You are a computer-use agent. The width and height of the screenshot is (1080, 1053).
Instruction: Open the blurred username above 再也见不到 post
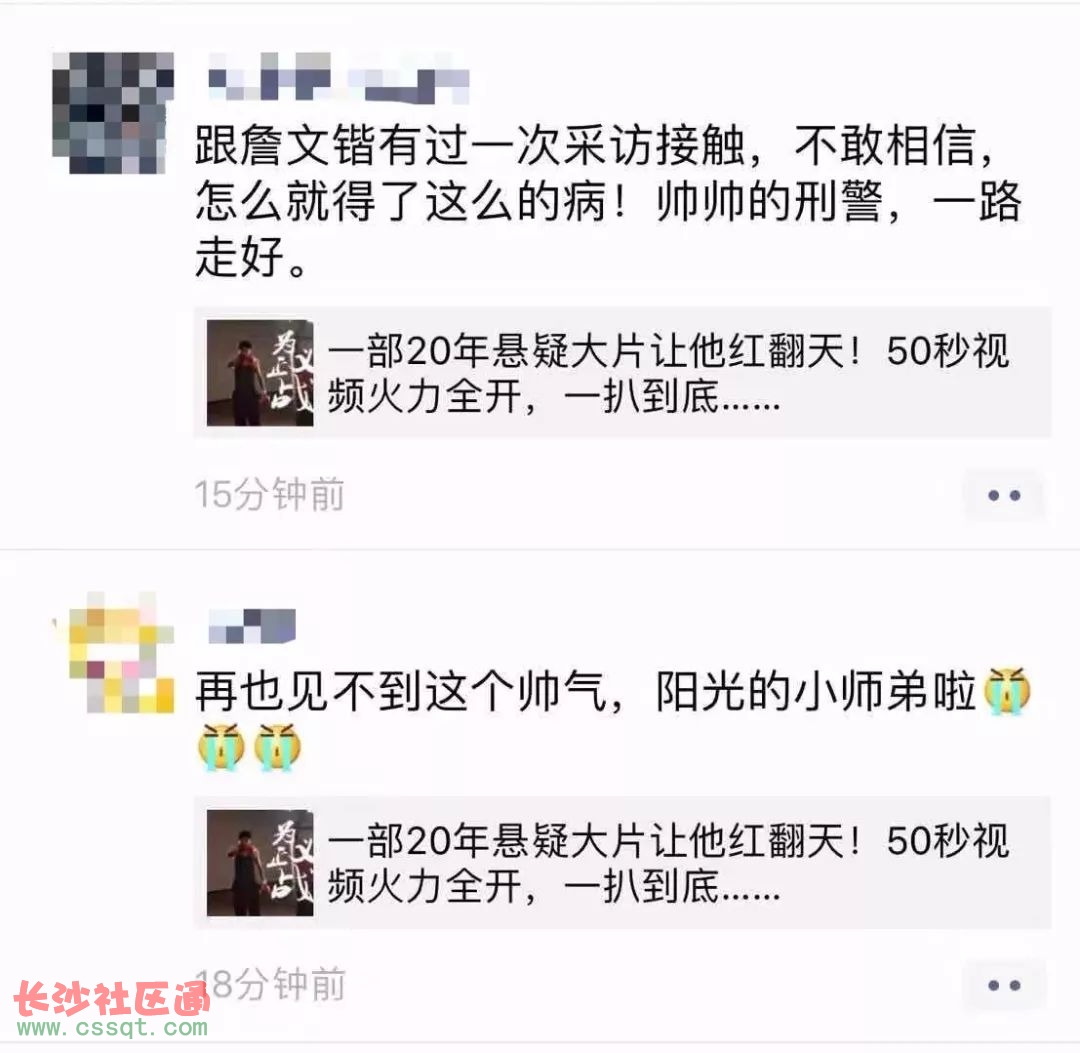252,626
